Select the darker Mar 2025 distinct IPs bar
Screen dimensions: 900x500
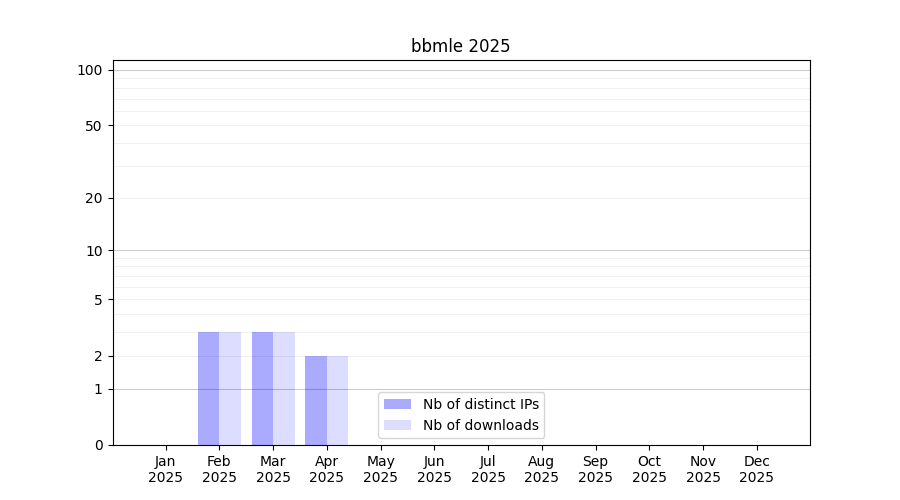pos(262,388)
